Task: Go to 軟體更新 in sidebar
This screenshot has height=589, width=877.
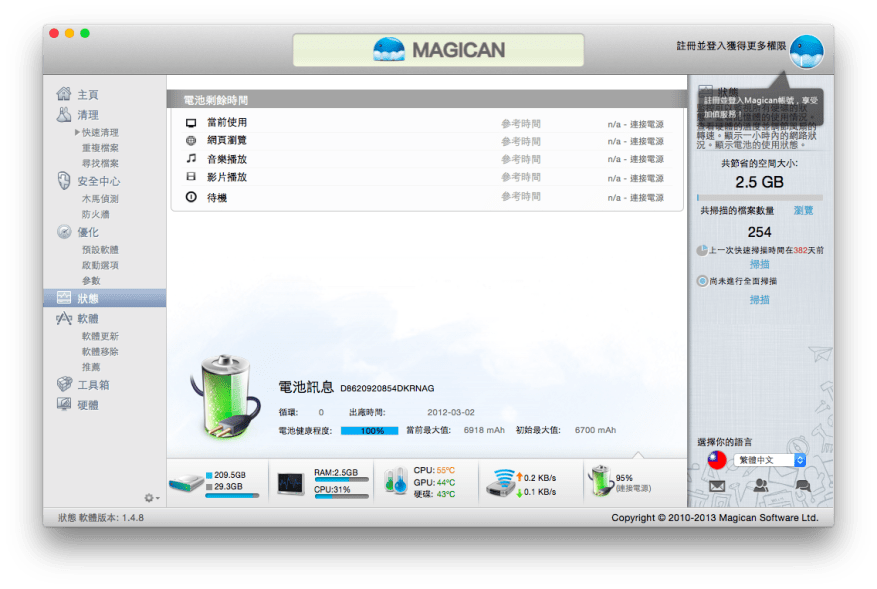Action: click(100, 336)
